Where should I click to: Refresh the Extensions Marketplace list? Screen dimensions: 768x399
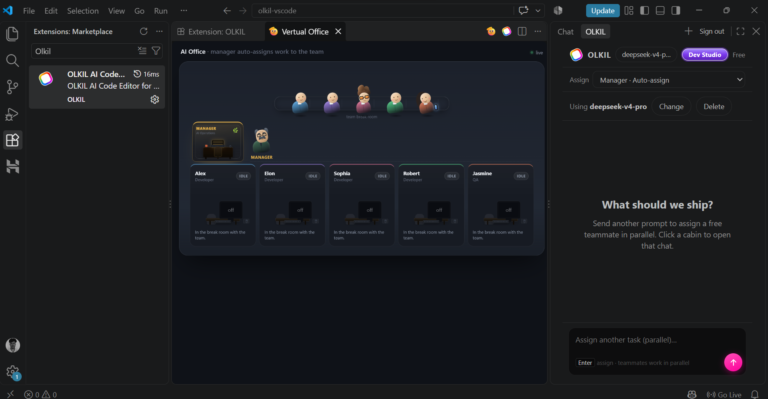pyautogui.click(x=144, y=31)
